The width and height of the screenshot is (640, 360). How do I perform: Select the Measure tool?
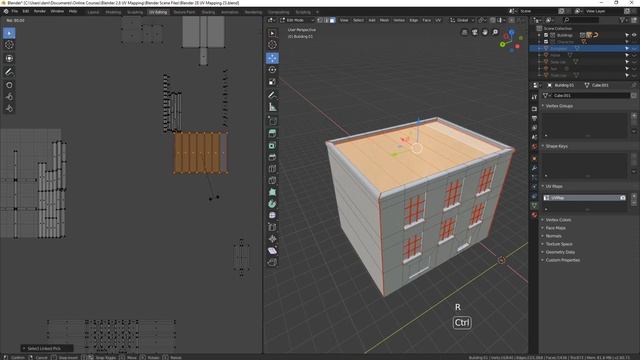[272, 107]
